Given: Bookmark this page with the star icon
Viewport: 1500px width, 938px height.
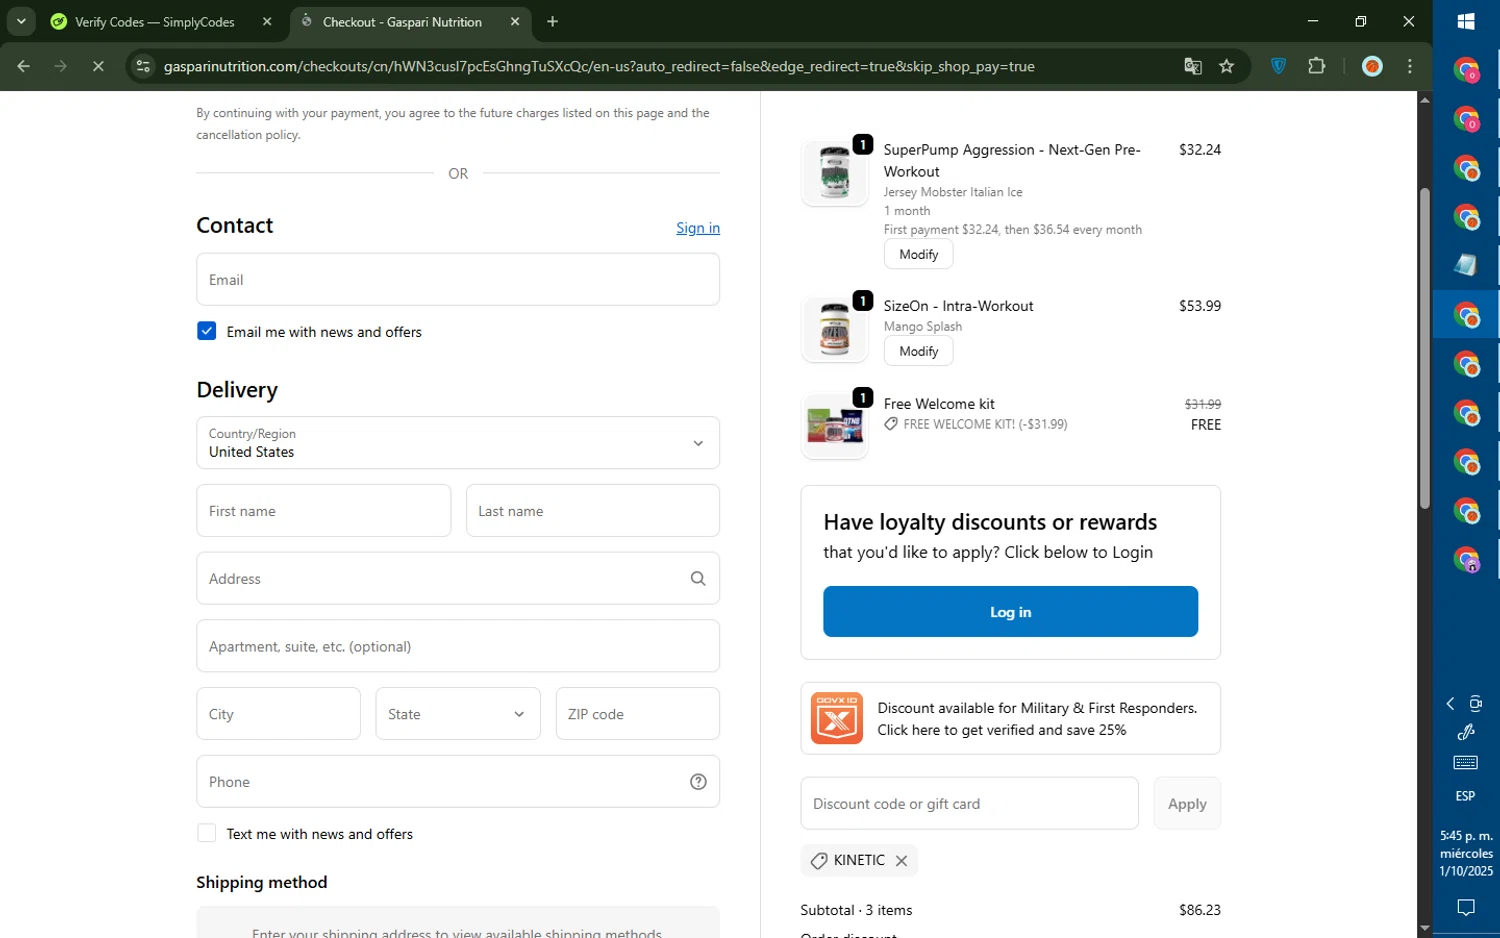Looking at the screenshot, I should (1227, 66).
